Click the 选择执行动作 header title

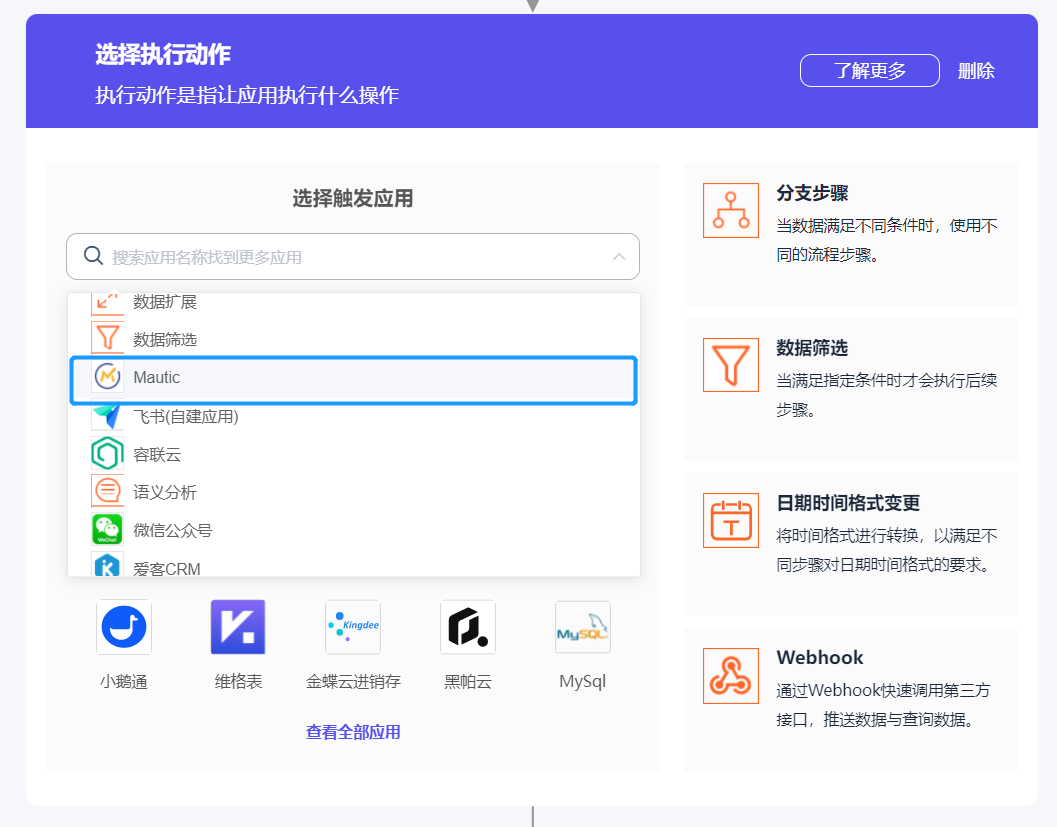coord(163,55)
